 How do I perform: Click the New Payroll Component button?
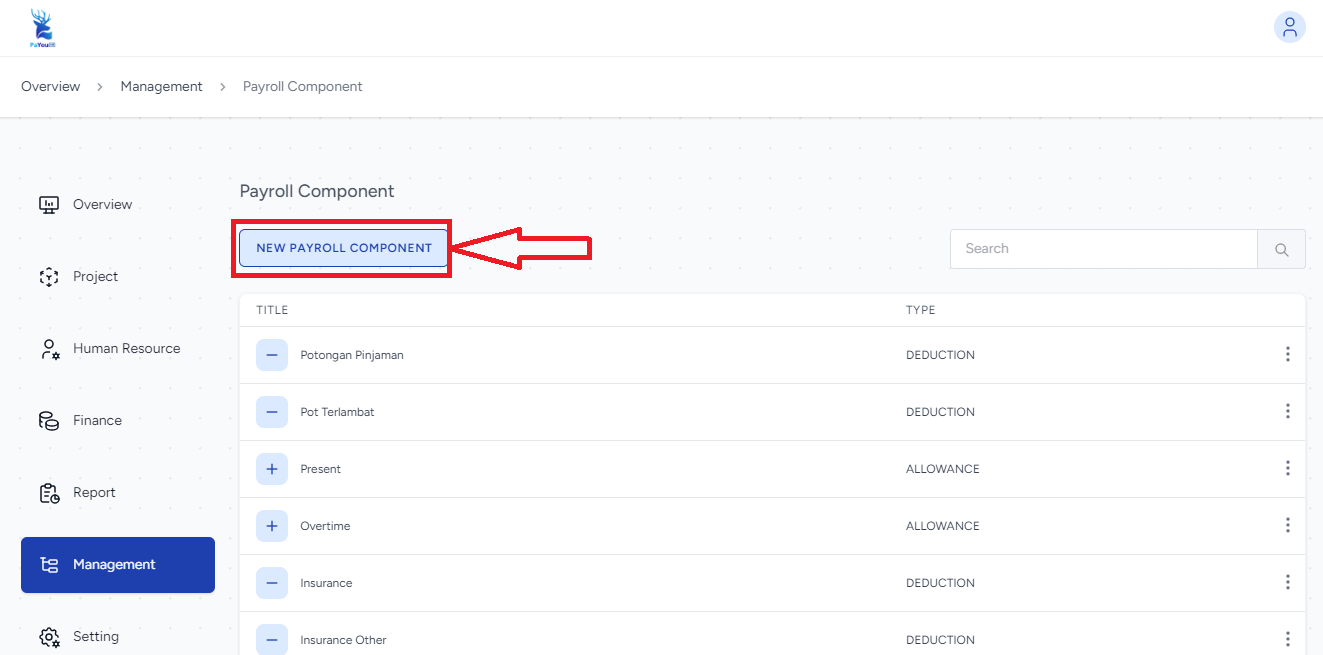[x=344, y=248]
